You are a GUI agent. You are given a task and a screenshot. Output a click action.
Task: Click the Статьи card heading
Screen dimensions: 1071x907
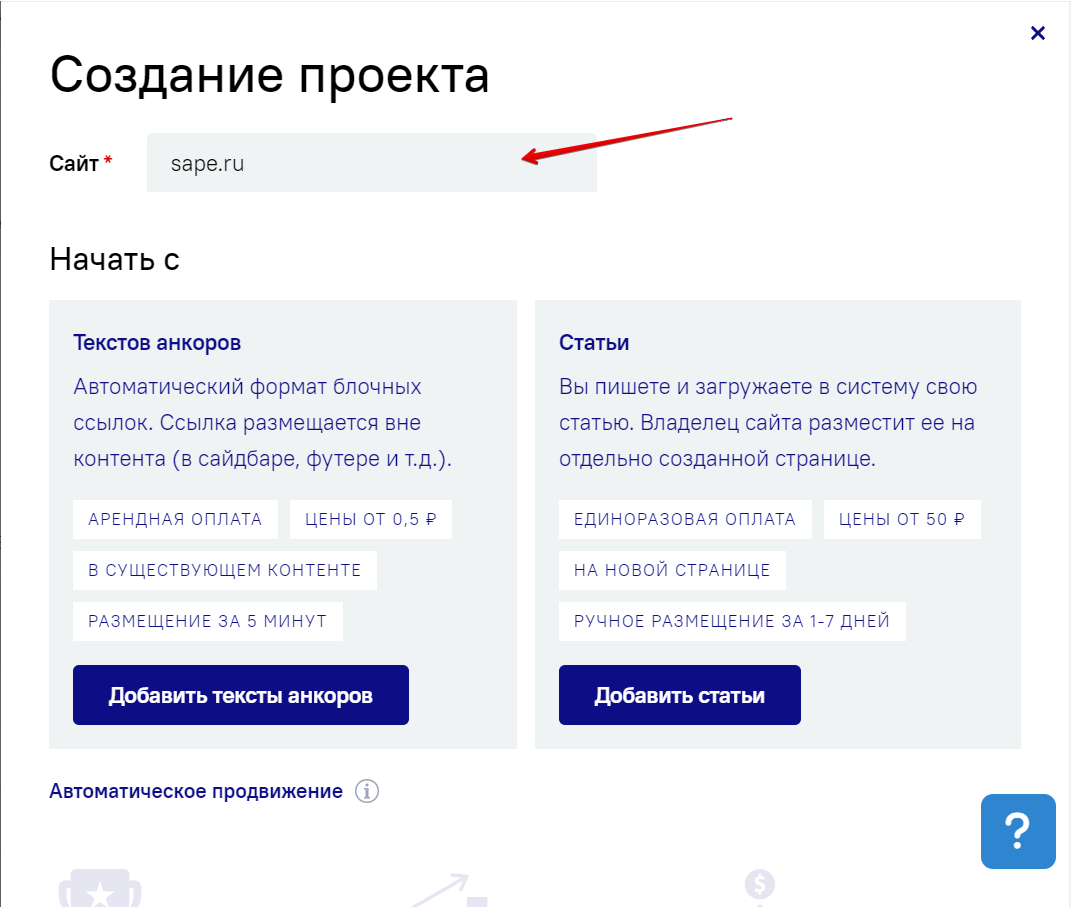pyautogui.click(x=594, y=342)
